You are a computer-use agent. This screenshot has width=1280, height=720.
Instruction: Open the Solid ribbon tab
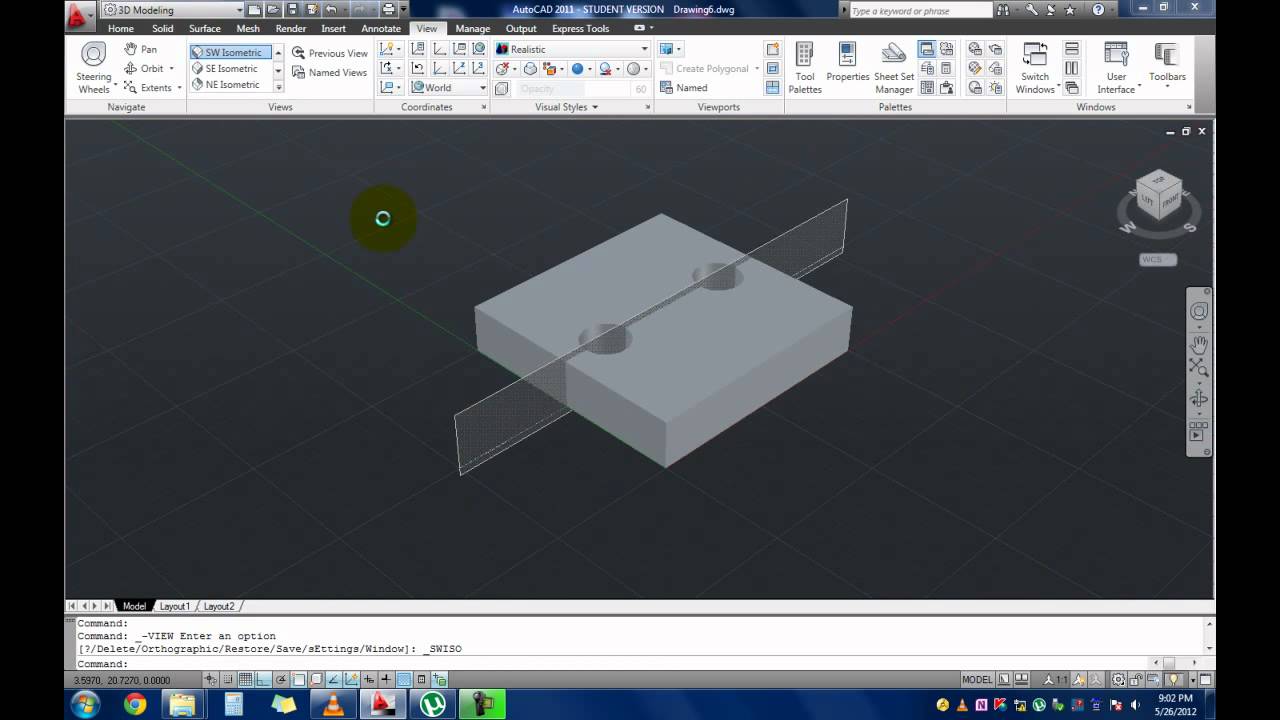[162, 28]
